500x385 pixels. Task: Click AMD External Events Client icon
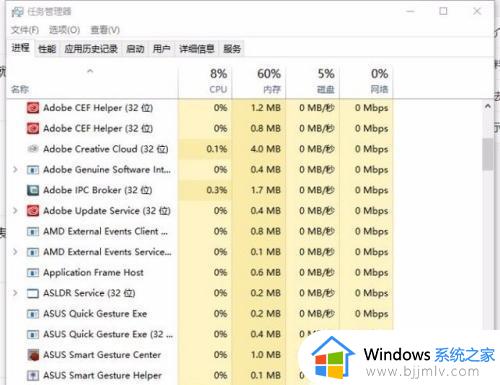(33, 231)
